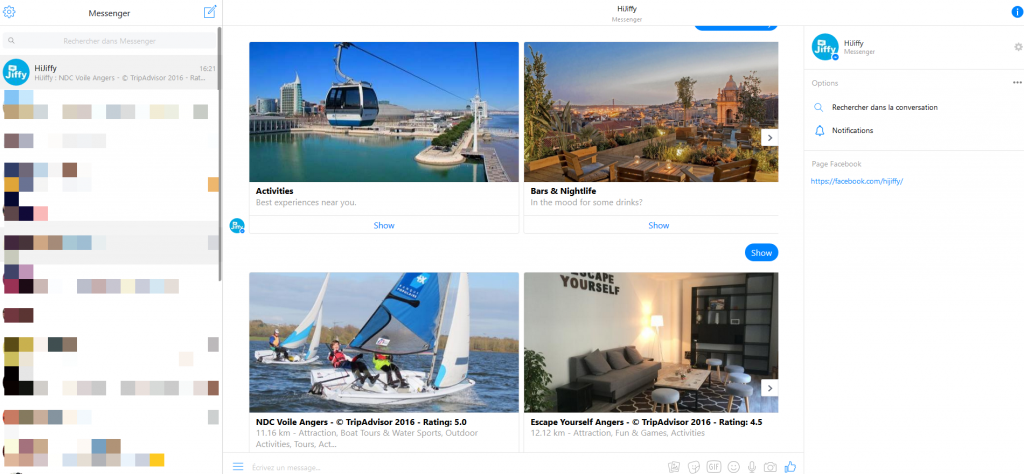Viewport: 1024px width, 474px height.
Task: Focus the Rechercher dans Messenger search field
Action: tap(109, 40)
